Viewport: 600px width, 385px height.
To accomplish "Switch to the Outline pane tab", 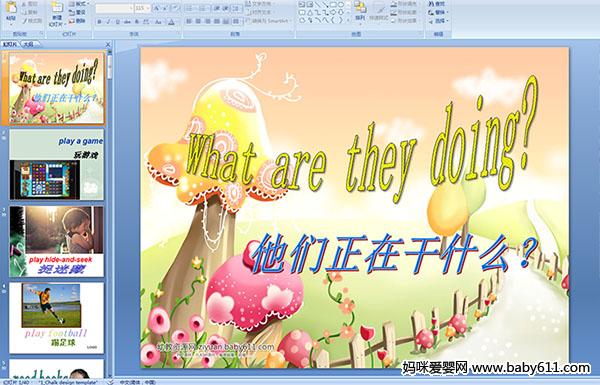I will point(29,44).
